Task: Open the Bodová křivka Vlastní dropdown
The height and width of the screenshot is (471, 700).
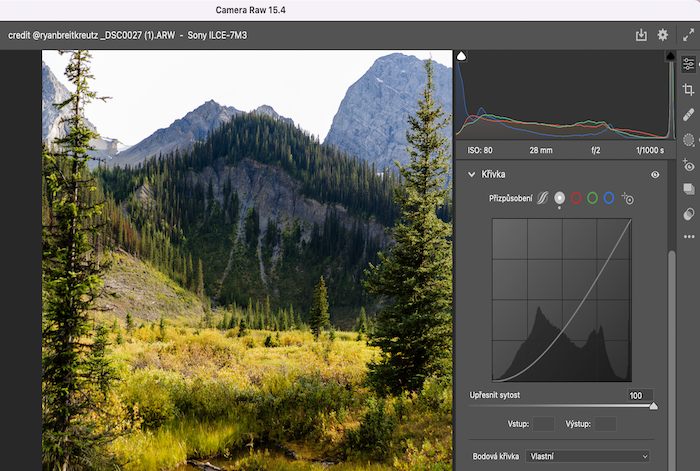Action: coord(588,456)
